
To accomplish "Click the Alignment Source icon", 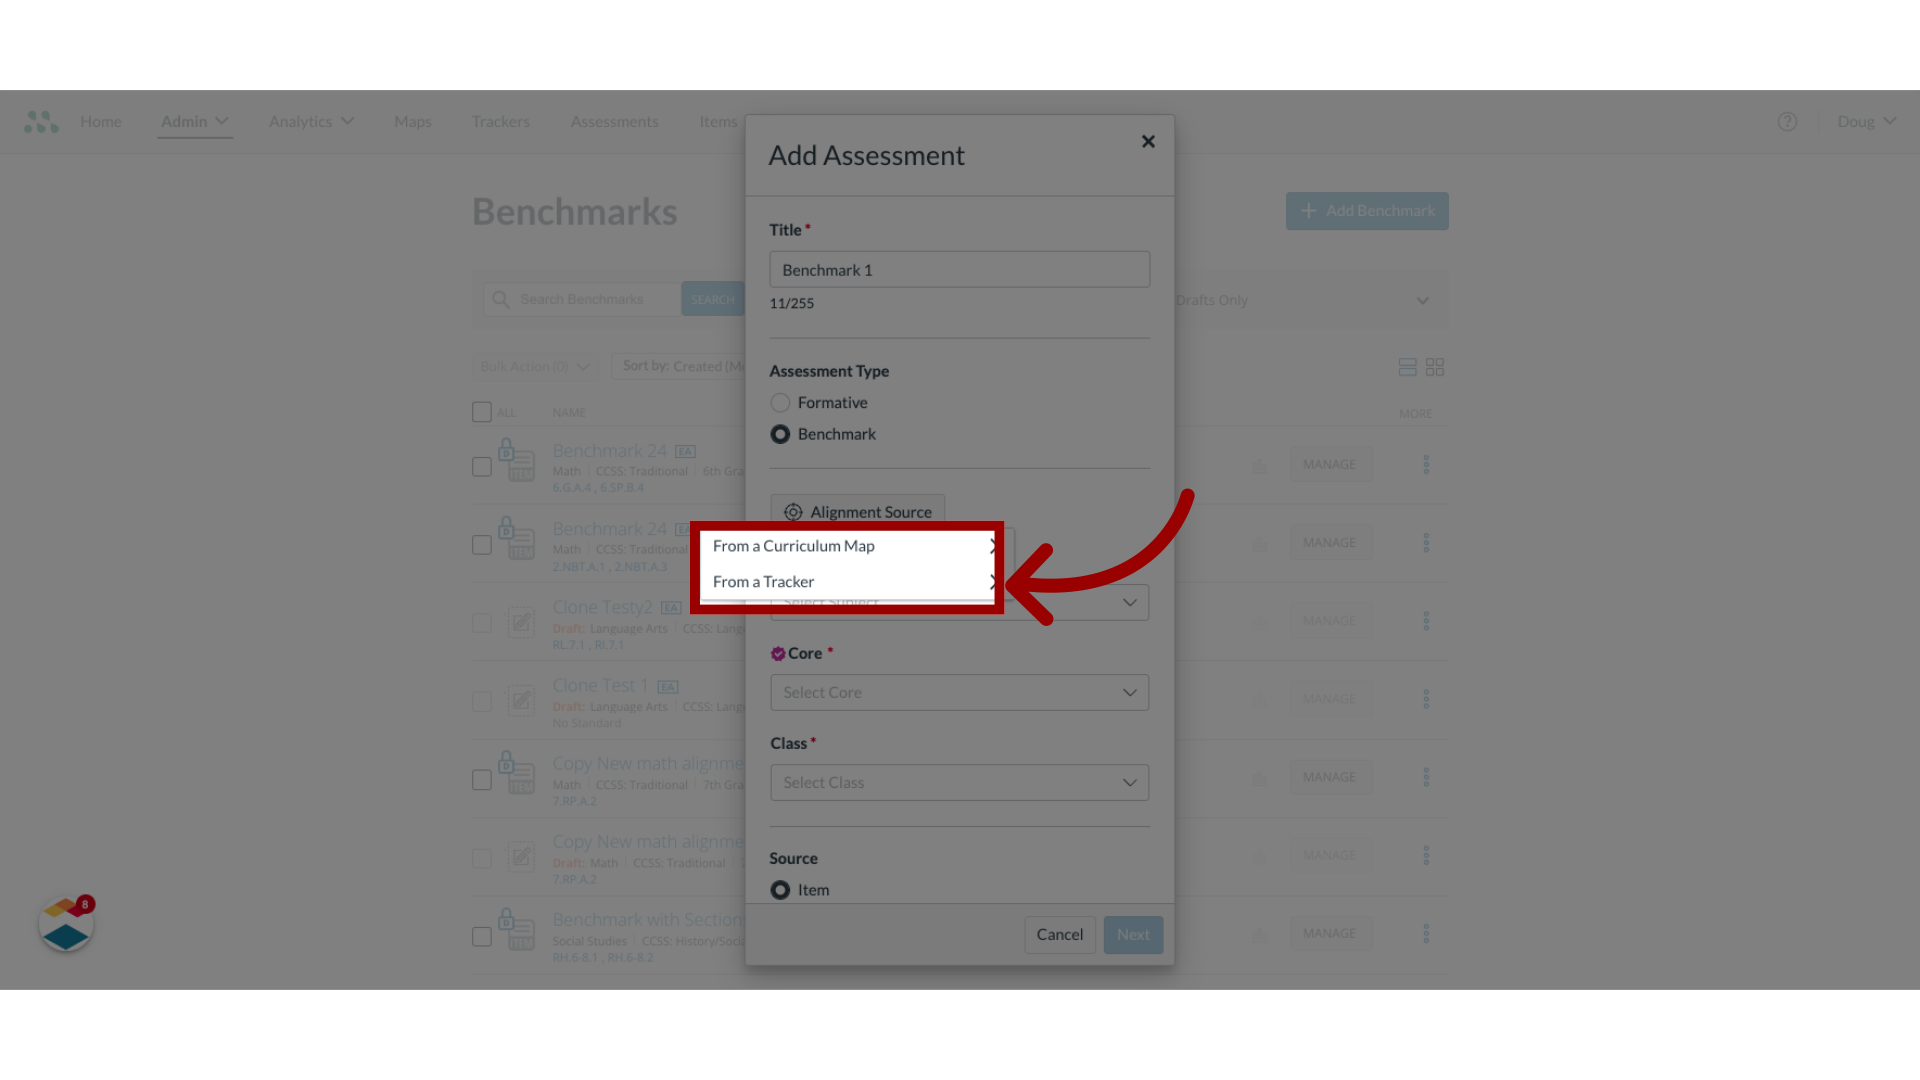I will coord(791,510).
